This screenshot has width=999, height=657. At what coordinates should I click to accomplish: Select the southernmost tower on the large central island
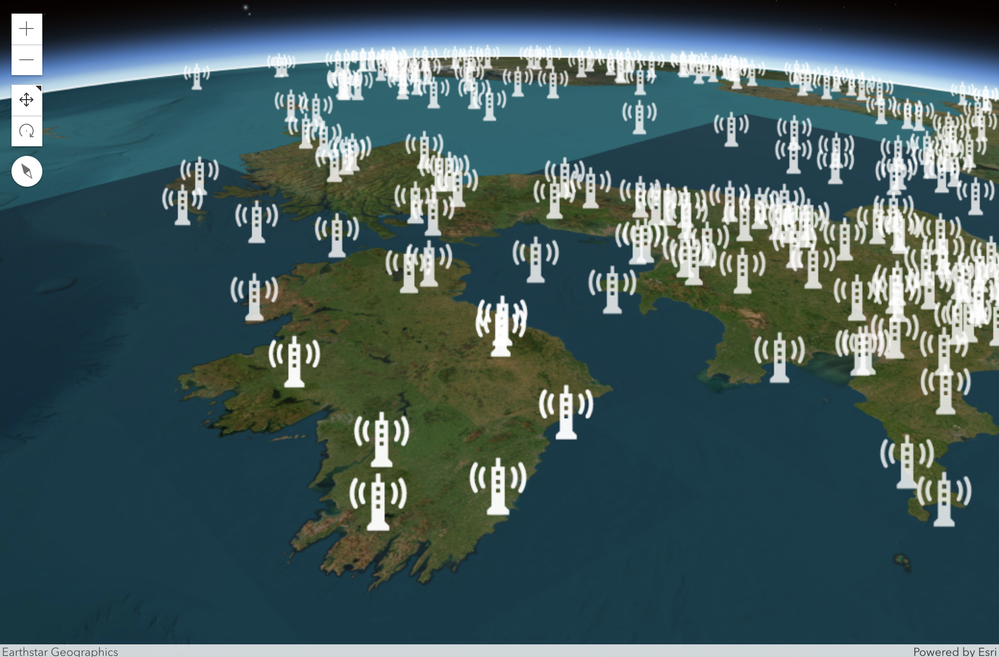[378, 502]
